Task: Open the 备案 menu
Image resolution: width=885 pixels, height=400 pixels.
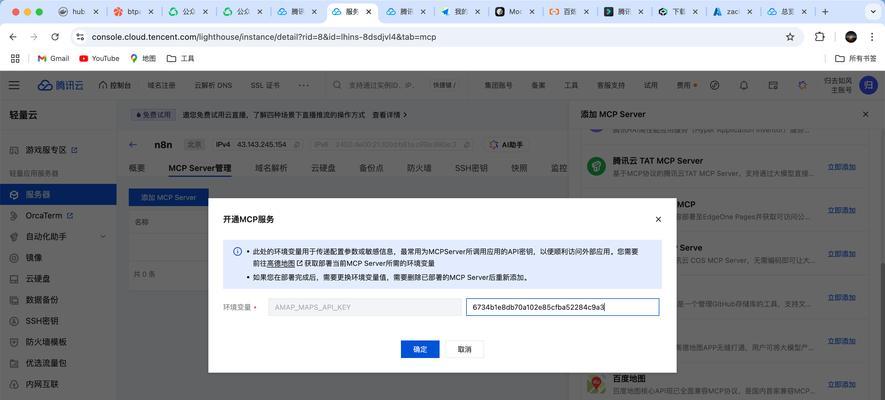Action: [538, 85]
